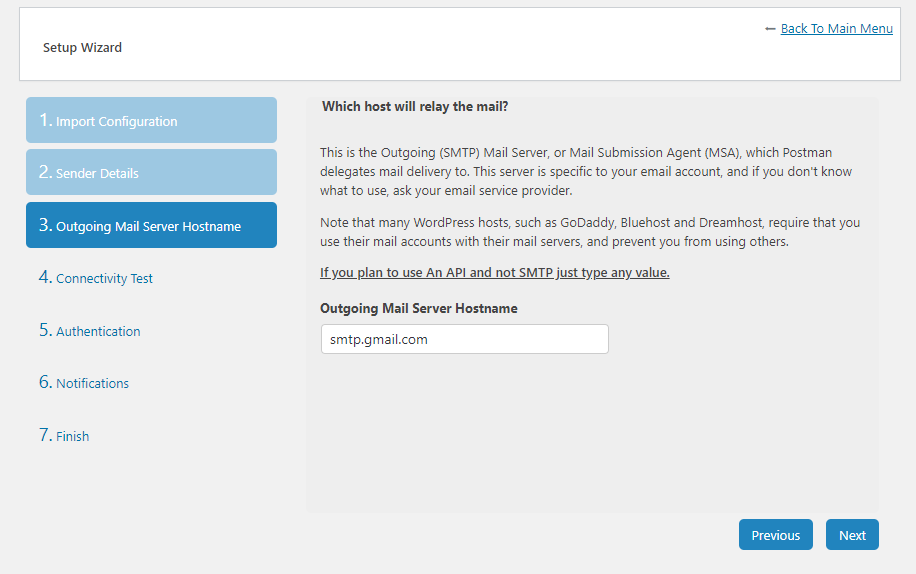916x574 pixels.
Task: Click the note about GoDaddy, Bluehost and Dreamhost
Action: (589, 231)
